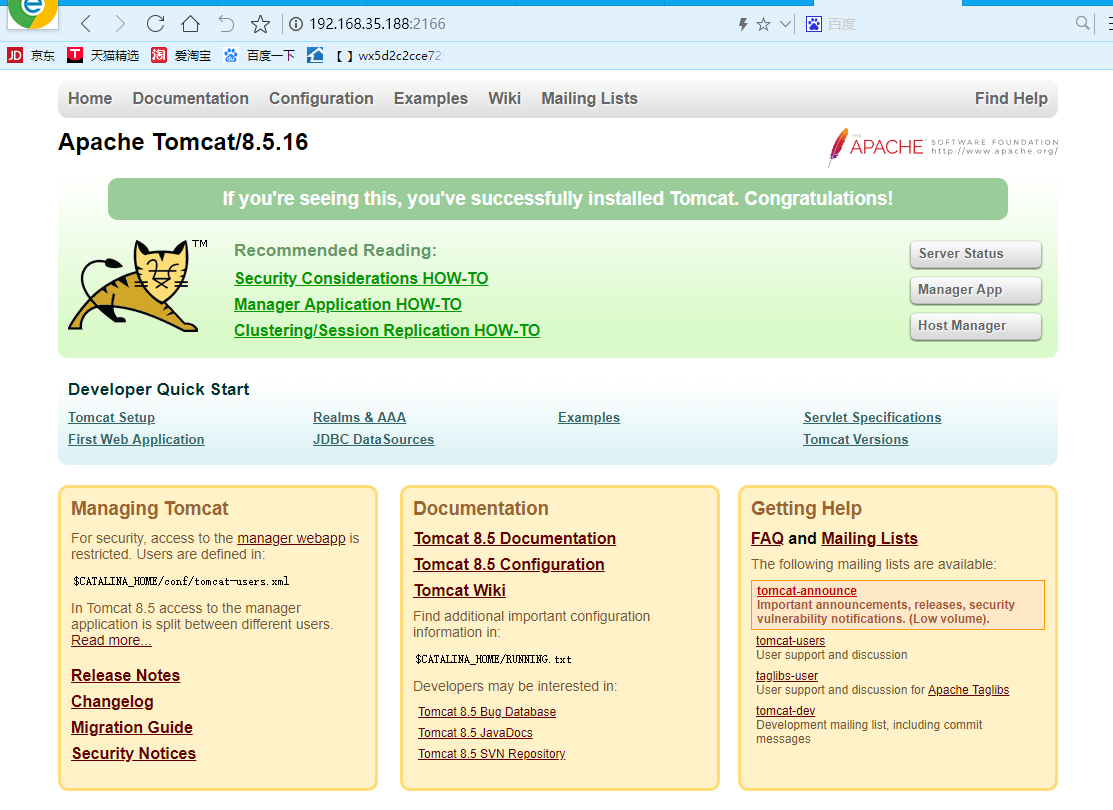Open Mailing Lists in the nav bar
The width and height of the screenshot is (1113, 810).
pyautogui.click(x=589, y=99)
